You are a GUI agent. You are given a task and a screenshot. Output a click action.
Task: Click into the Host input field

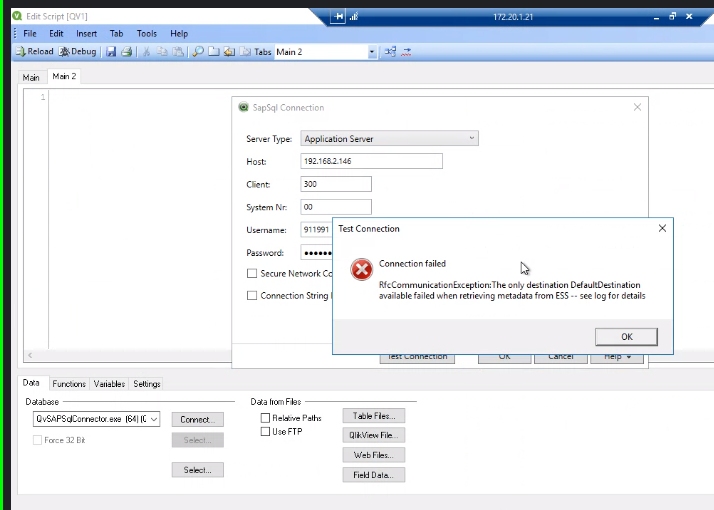tap(371, 161)
